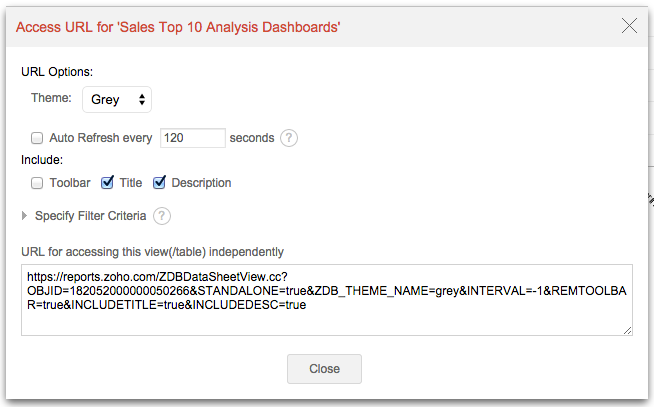The width and height of the screenshot is (654, 407).
Task: Focus the refresh interval field showing 120
Action: 191,138
